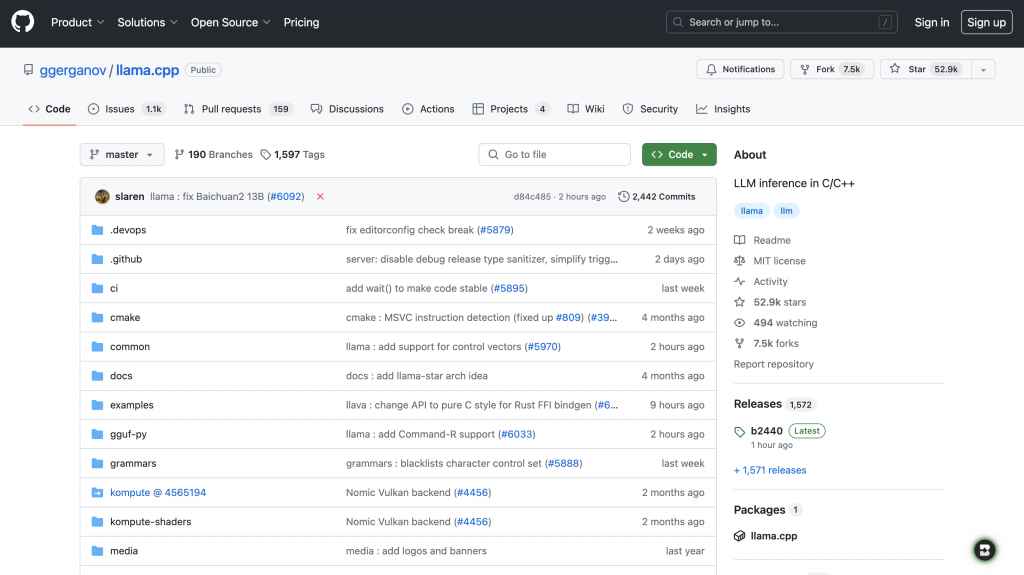Click the llm topic tag
1024x575 pixels.
pyautogui.click(x=786, y=210)
